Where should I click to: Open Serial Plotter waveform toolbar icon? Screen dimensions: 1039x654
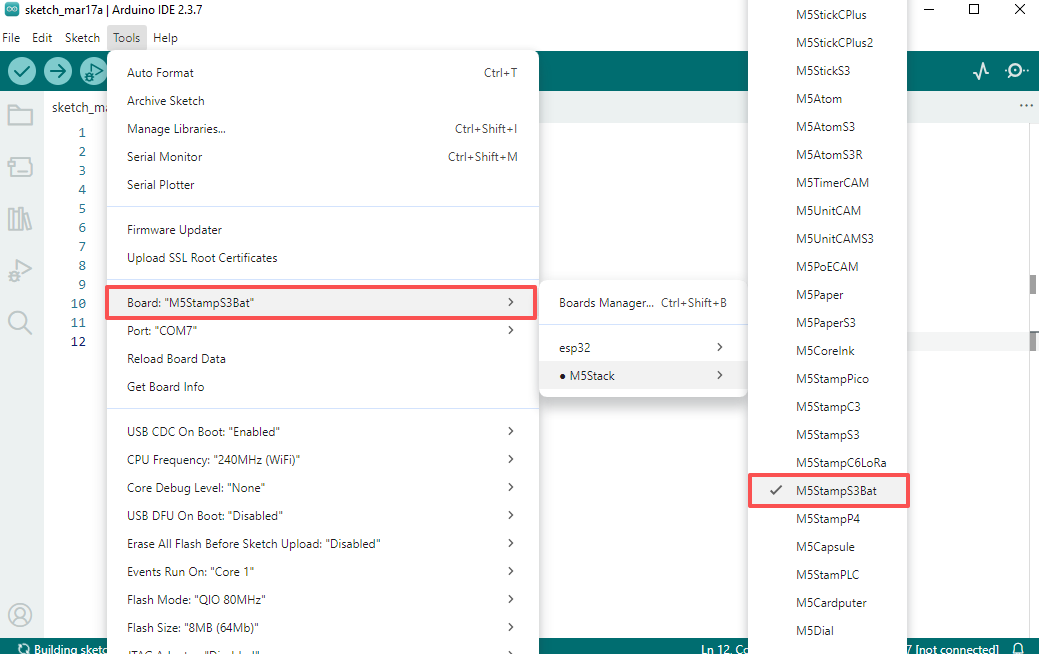(981, 71)
